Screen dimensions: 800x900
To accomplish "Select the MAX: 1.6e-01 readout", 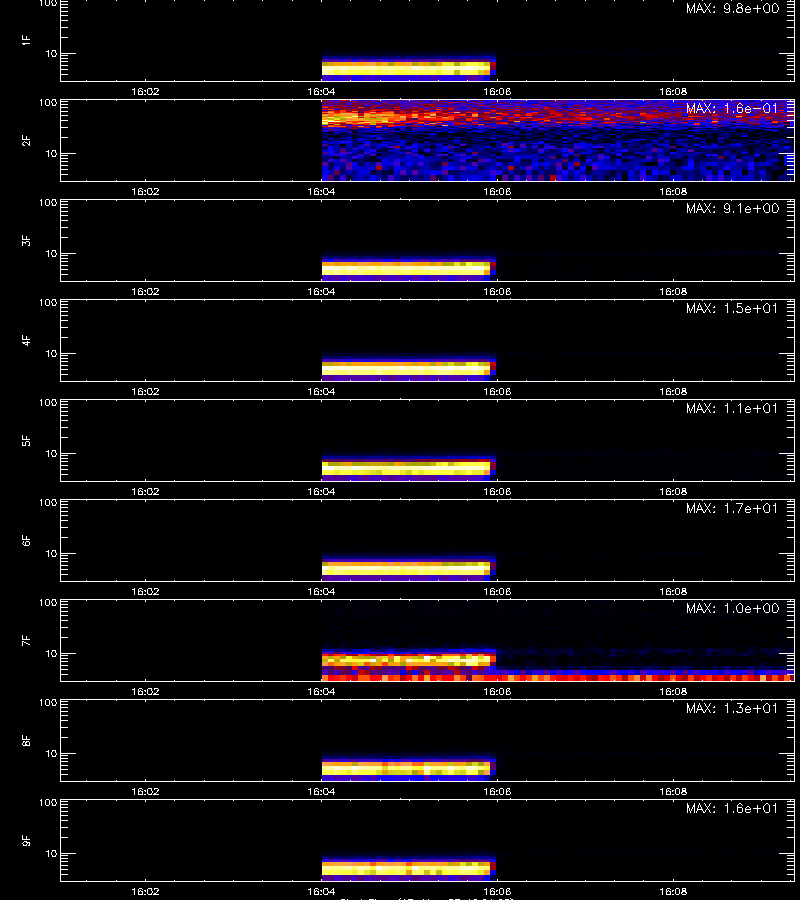I will [732, 108].
